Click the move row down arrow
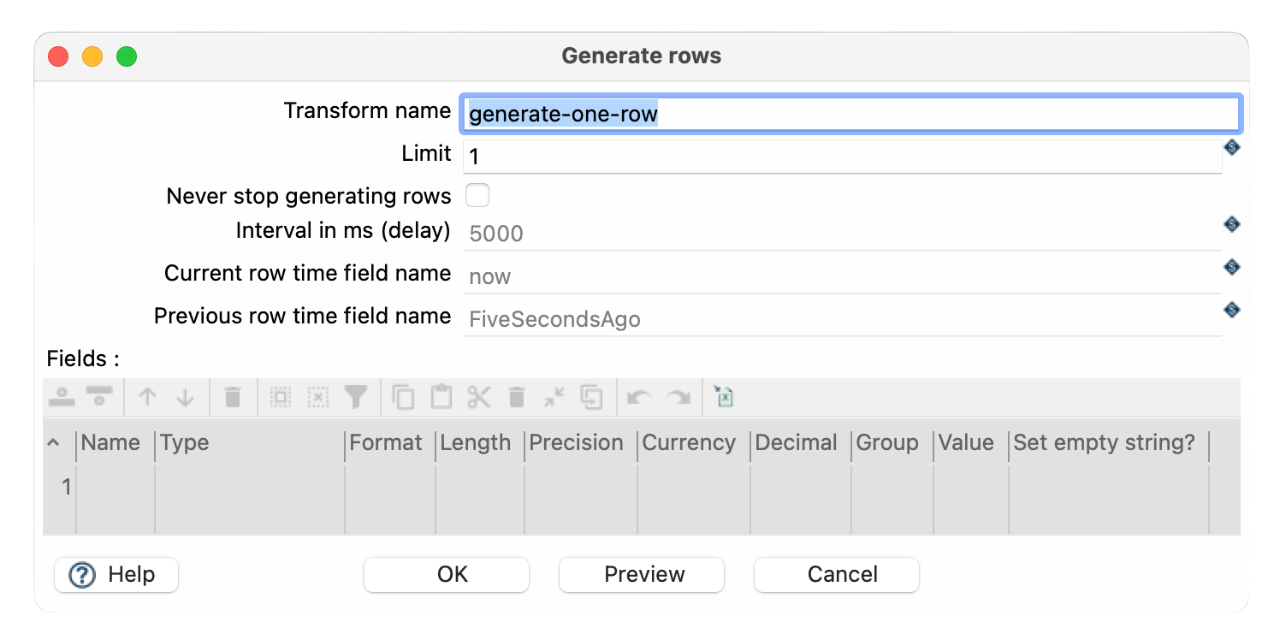 (x=185, y=397)
